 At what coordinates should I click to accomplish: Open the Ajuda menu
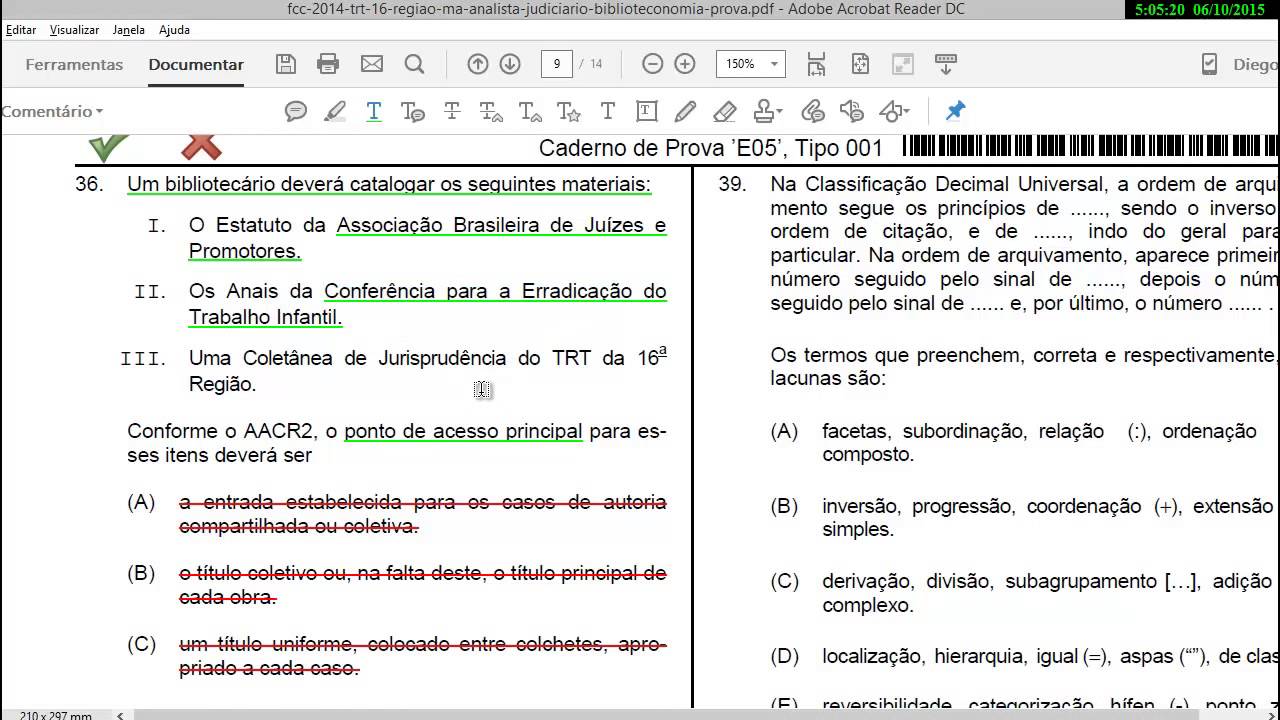coord(174,30)
